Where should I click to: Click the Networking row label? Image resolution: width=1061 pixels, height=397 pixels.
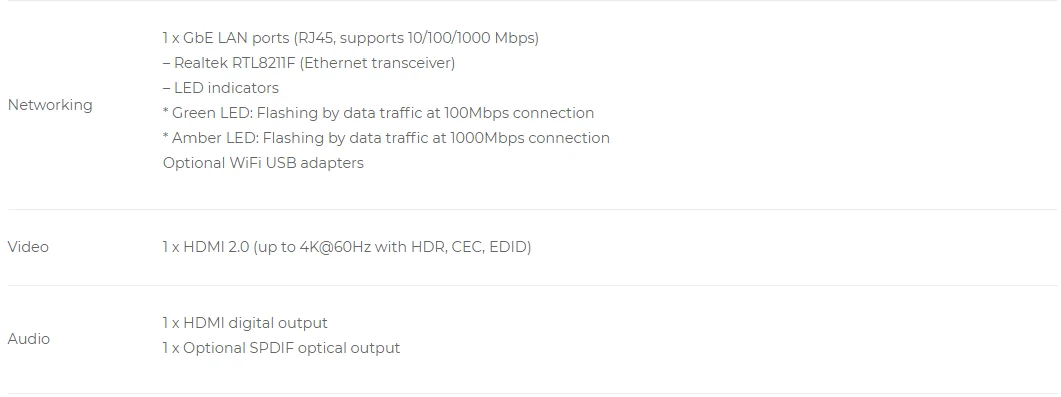(50, 105)
